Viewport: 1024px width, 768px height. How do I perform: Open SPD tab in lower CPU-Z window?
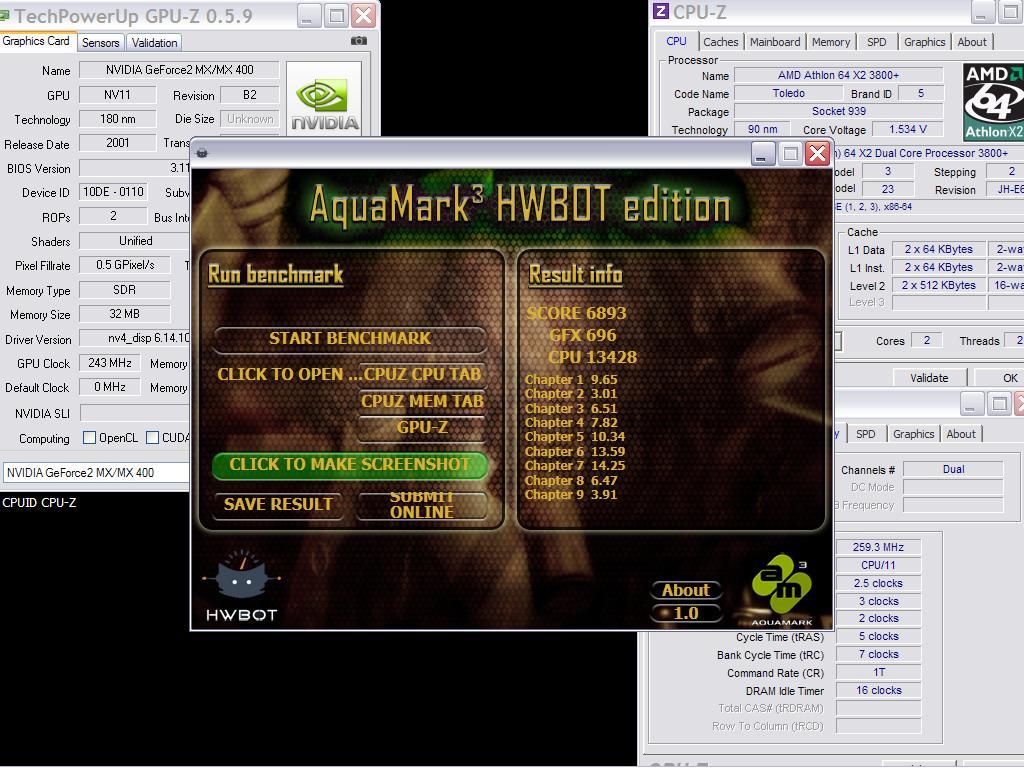pyautogui.click(x=865, y=434)
